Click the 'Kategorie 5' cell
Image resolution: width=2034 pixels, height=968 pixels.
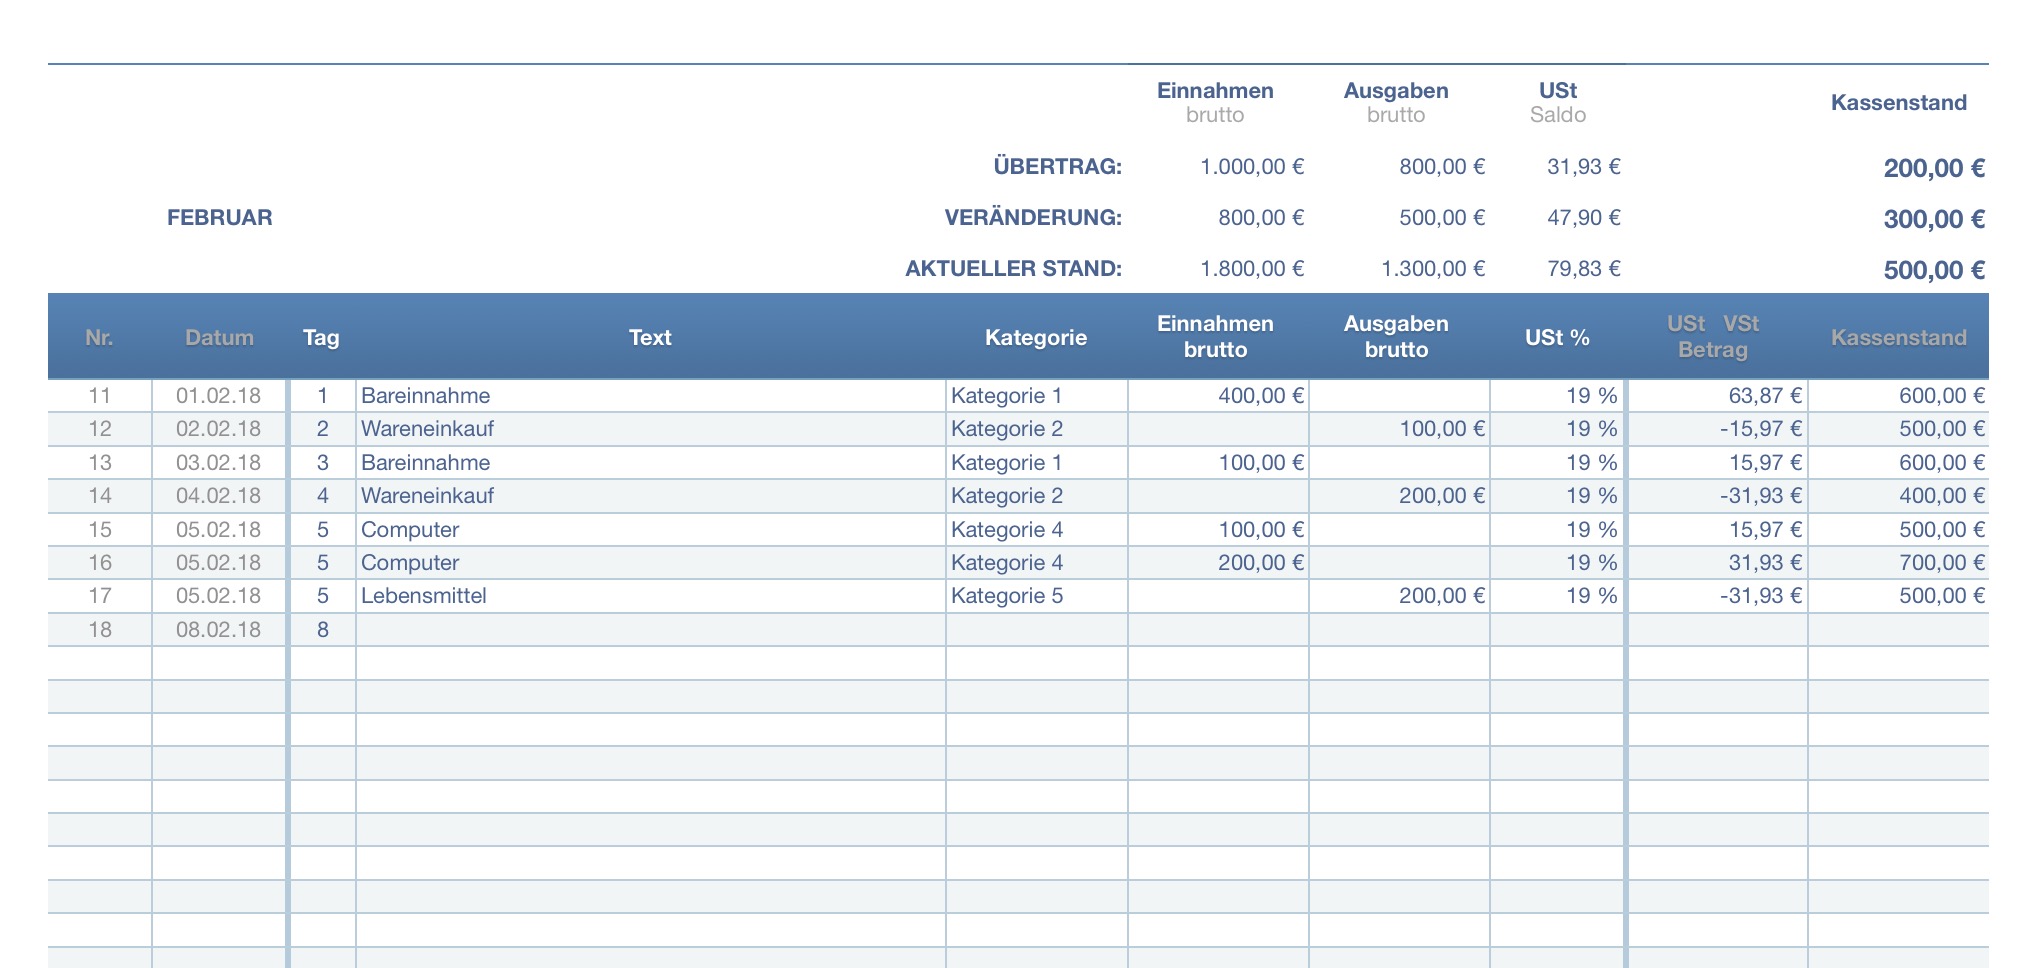click(x=1007, y=596)
